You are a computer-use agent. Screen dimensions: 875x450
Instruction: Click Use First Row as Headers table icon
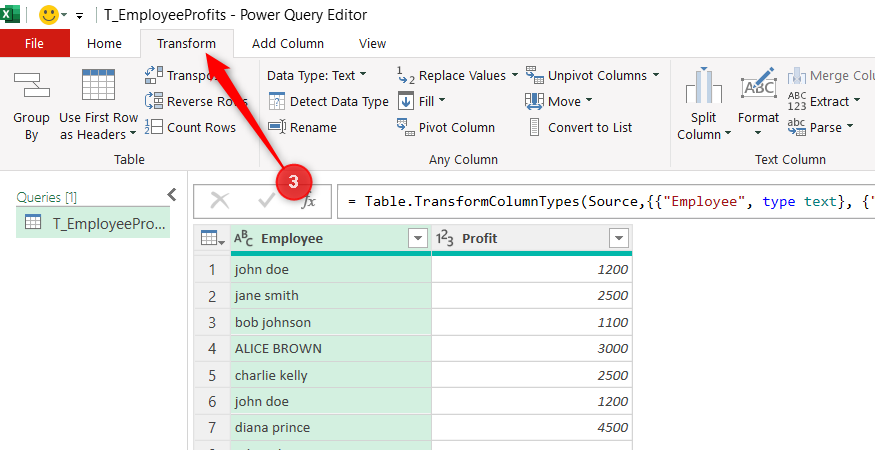pos(98,85)
